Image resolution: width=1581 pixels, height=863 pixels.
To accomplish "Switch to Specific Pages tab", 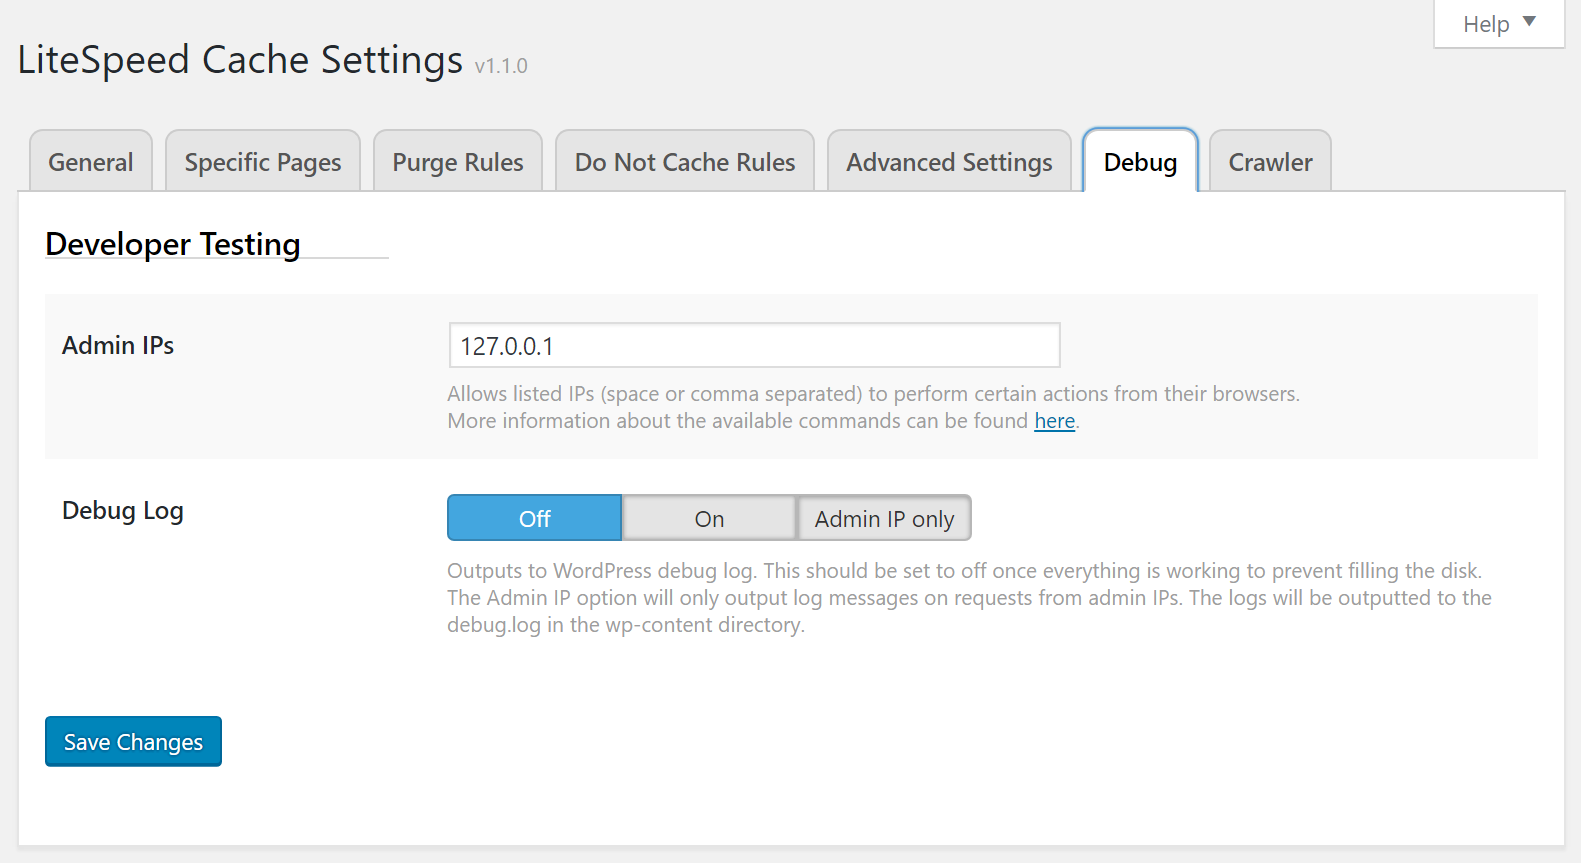I will coord(263,161).
